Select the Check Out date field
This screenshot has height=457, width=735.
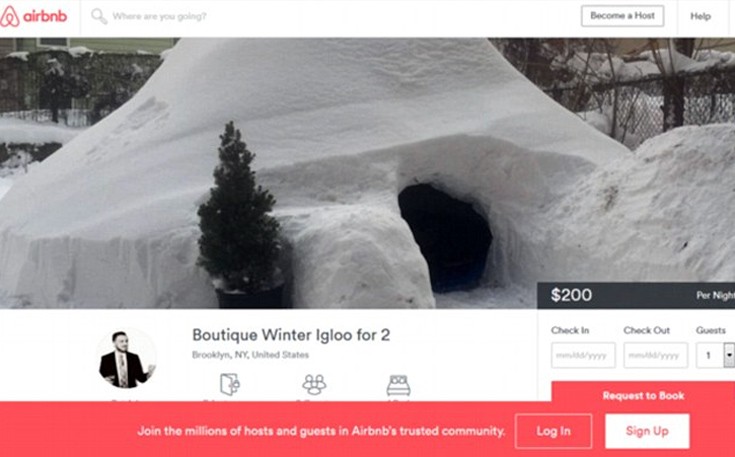coord(655,355)
